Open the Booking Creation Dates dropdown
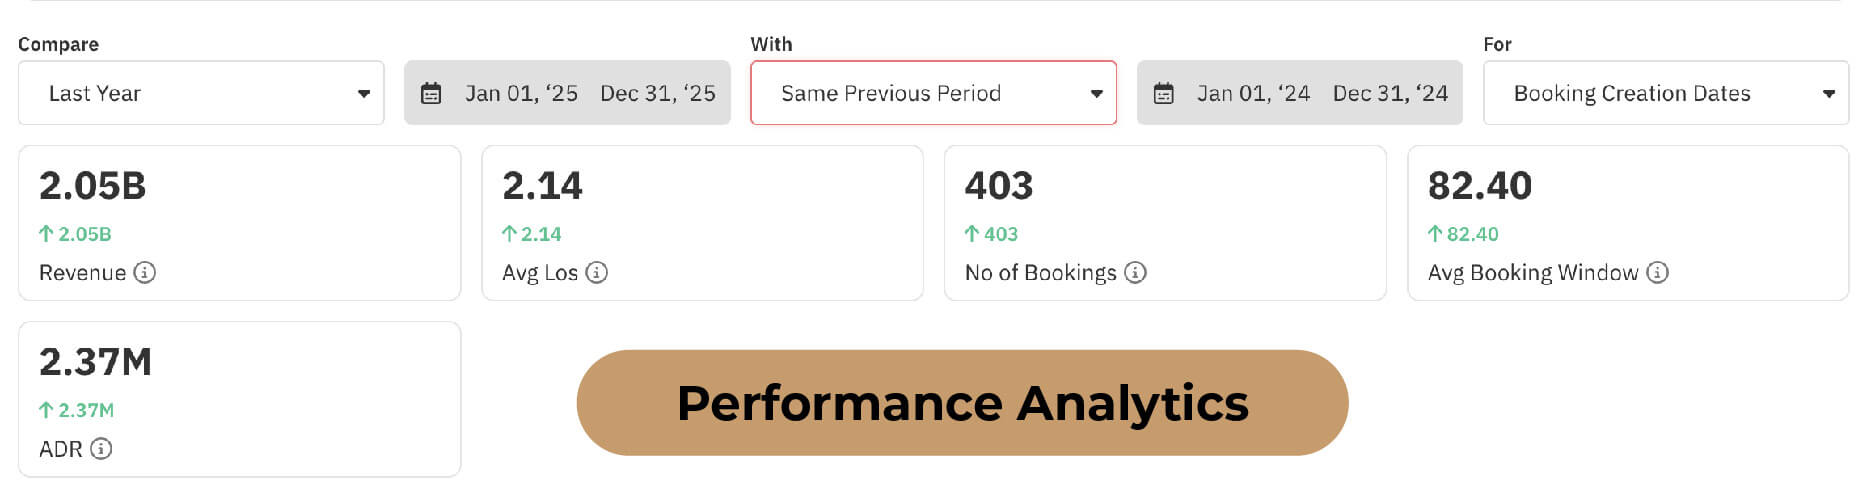The image size is (1870, 501). pos(1665,93)
